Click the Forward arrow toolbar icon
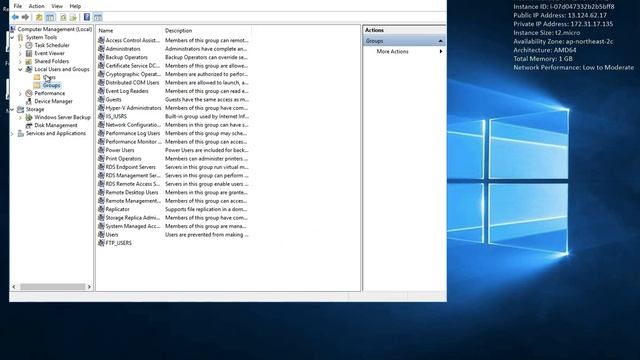Screen dimensions: 640x360 tap(25, 17)
